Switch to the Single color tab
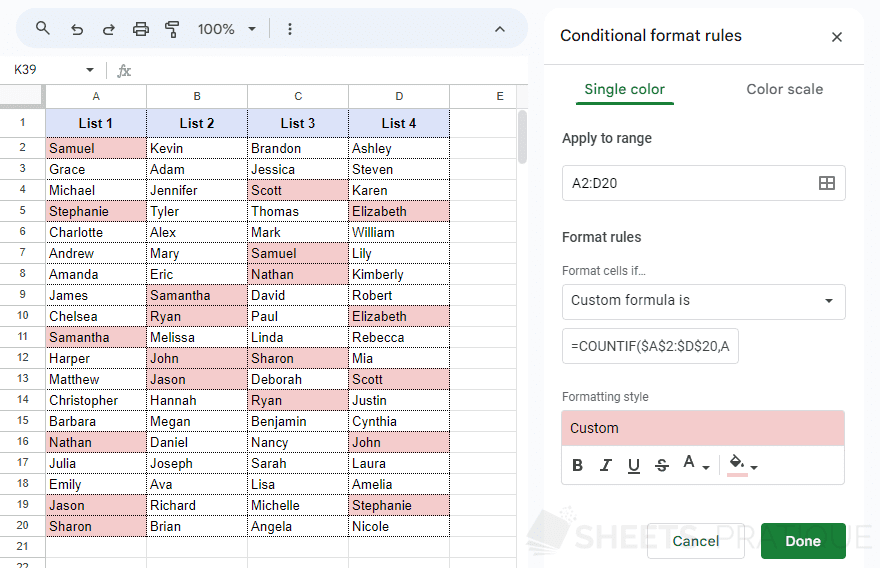The width and height of the screenshot is (880, 568). click(x=625, y=89)
